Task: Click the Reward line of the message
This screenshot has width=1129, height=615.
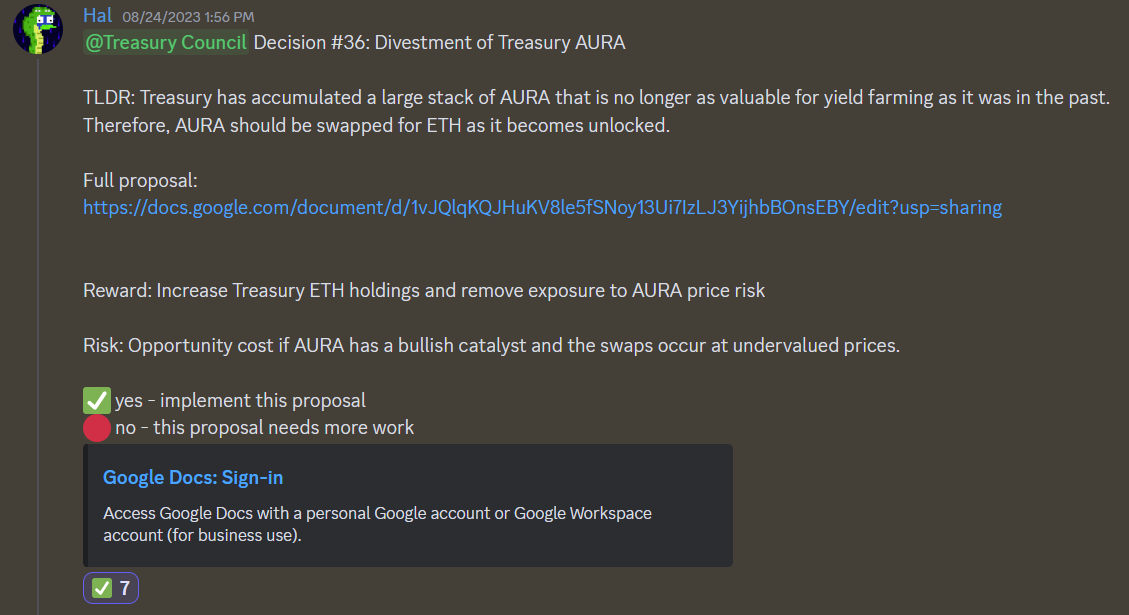Action: tap(424, 291)
